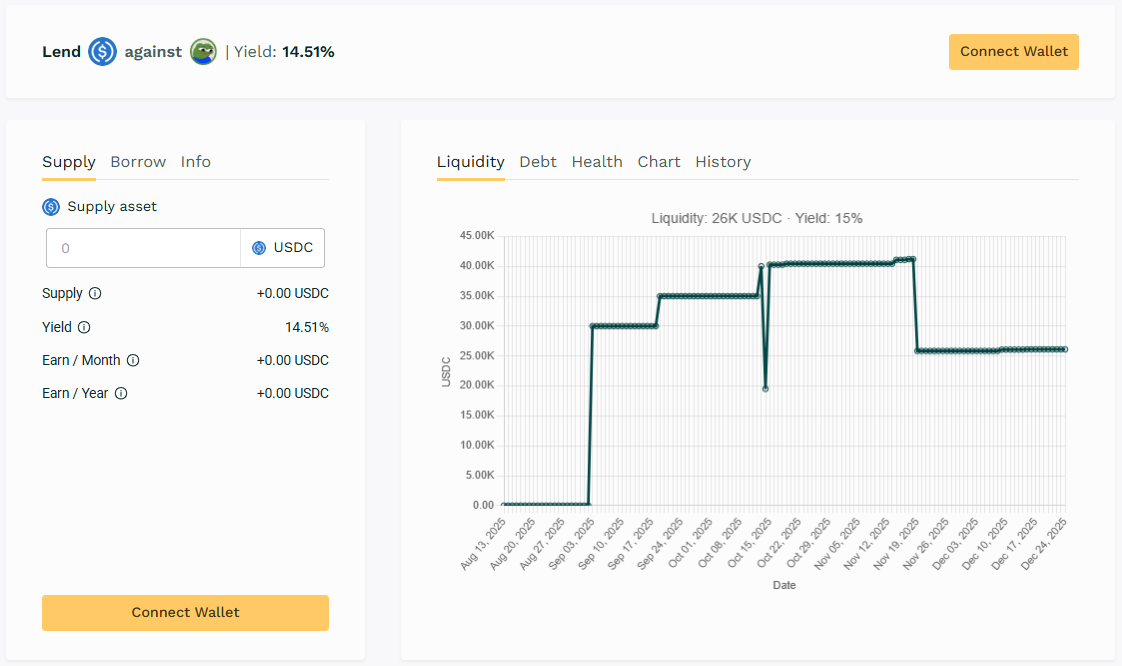This screenshot has width=1122, height=666.
Task: Click the Pepe frog collateral icon
Action: pyautogui.click(x=203, y=52)
